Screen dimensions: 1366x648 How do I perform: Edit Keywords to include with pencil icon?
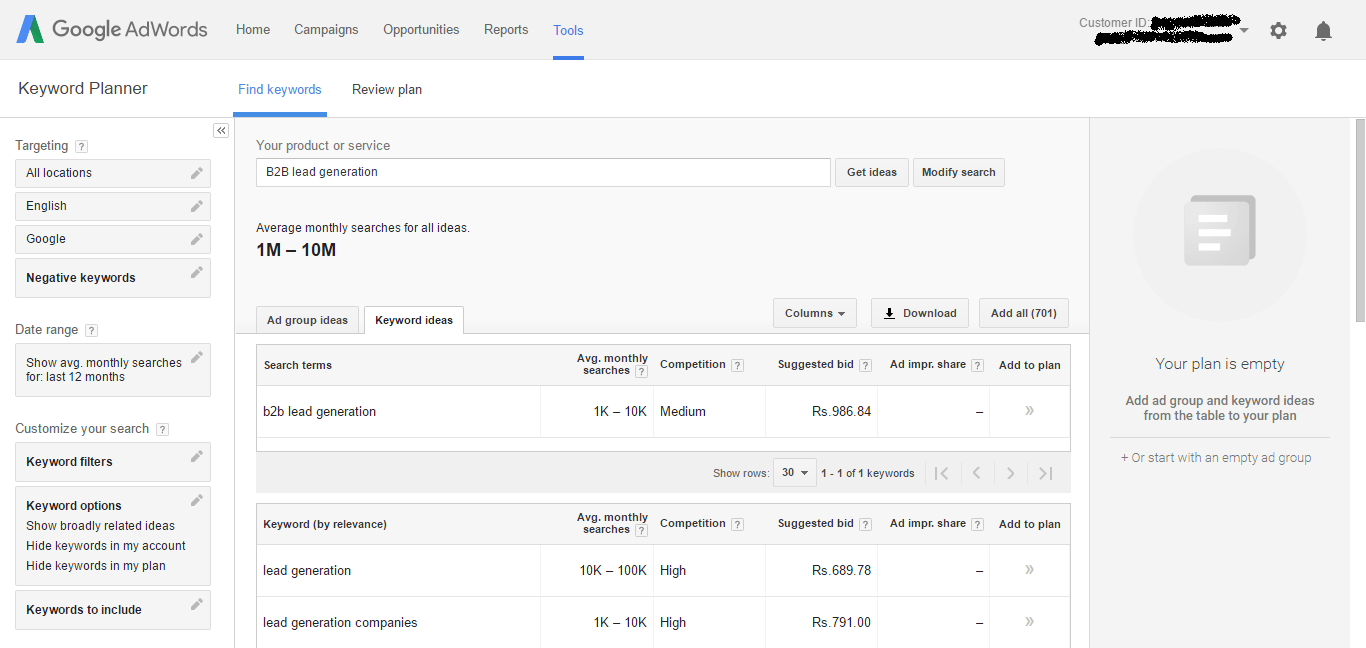point(197,604)
